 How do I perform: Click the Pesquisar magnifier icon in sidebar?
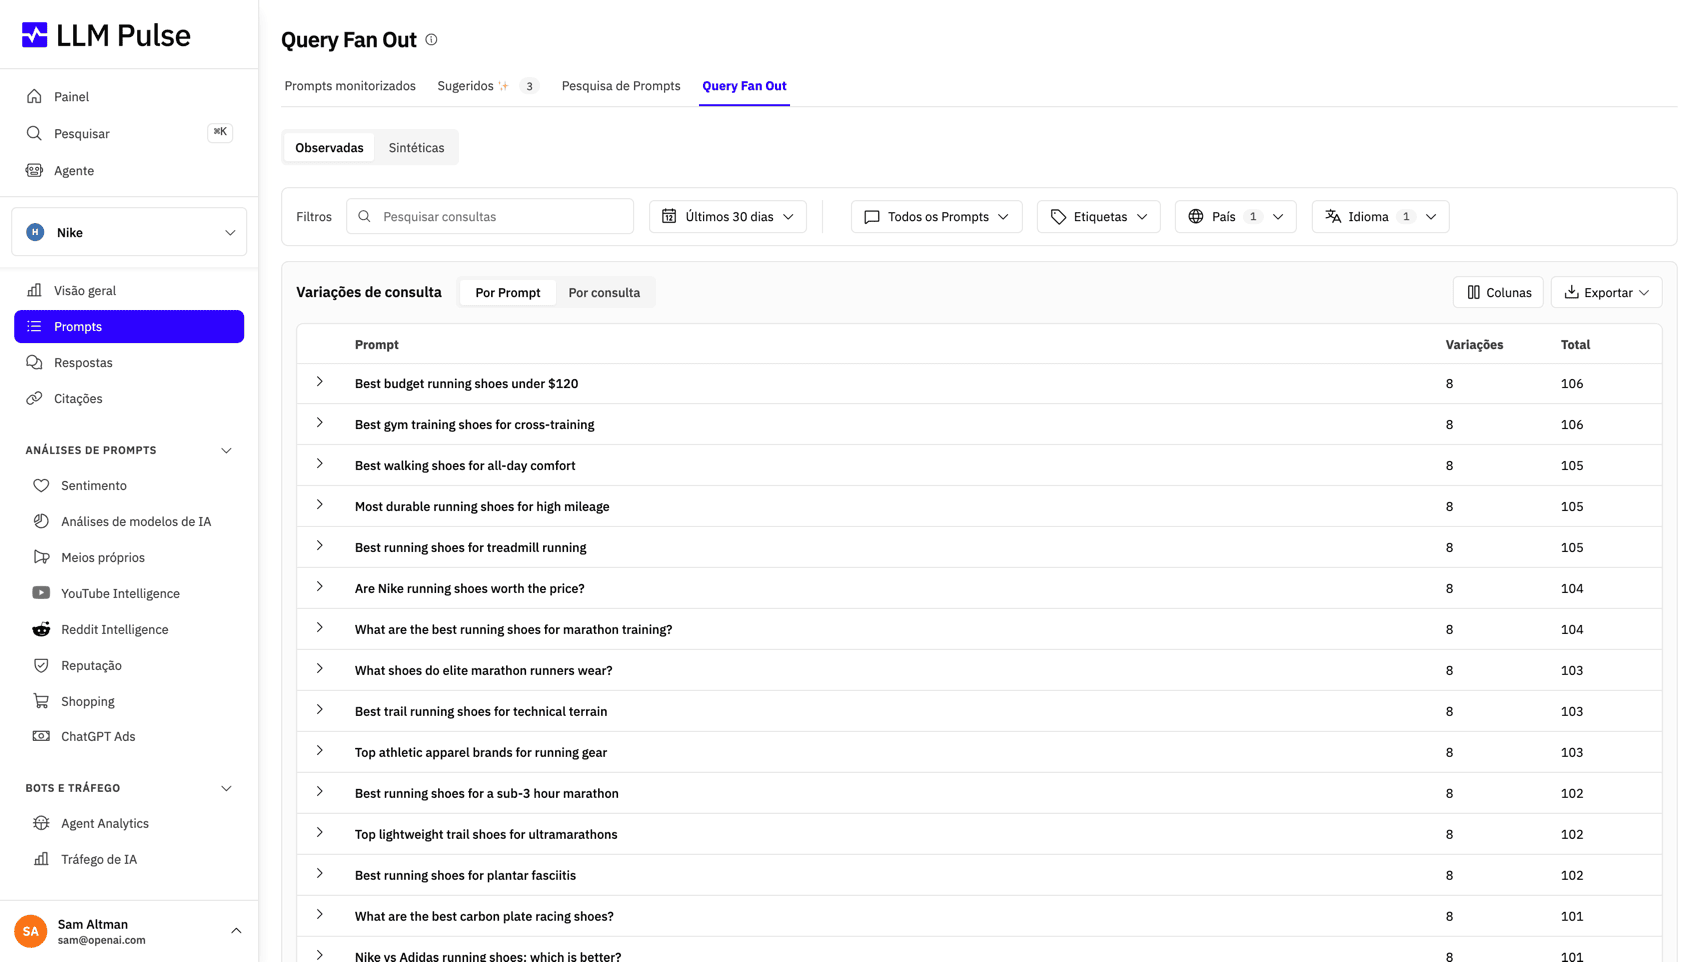(34, 134)
